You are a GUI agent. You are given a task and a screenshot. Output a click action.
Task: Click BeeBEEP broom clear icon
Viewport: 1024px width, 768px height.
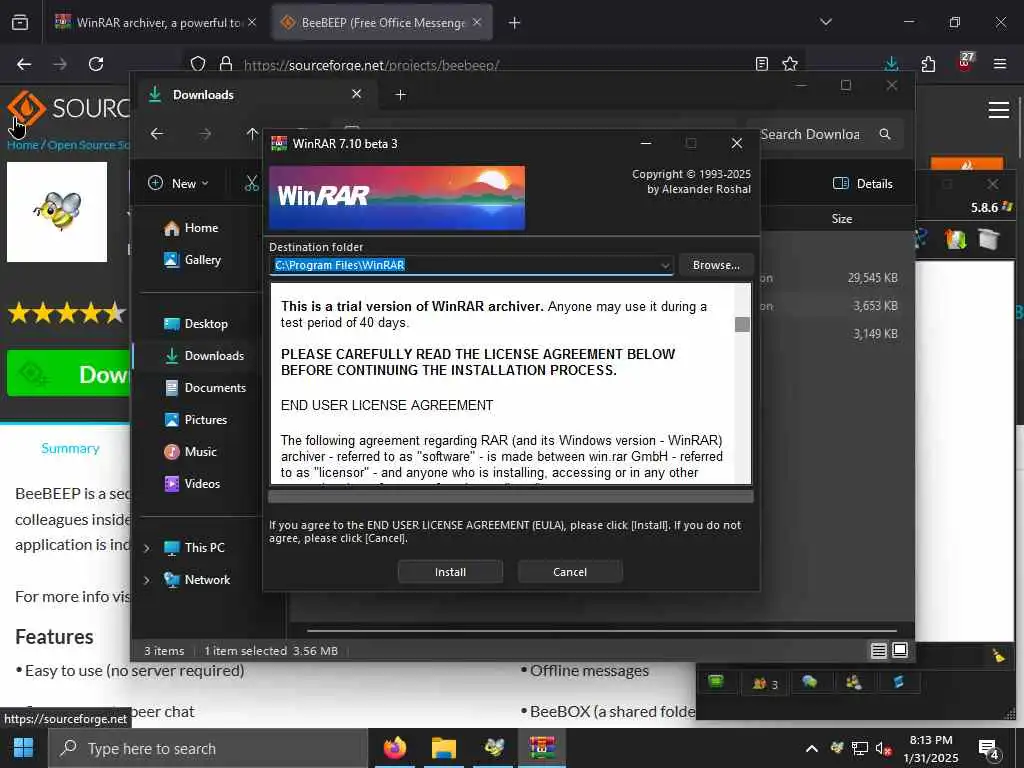(x=998, y=655)
